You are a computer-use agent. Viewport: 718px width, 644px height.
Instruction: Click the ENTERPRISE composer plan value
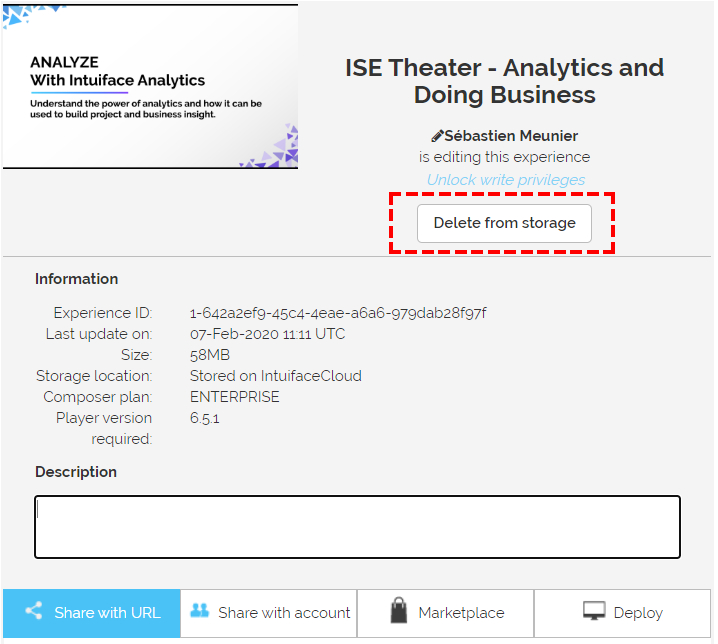tap(234, 397)
